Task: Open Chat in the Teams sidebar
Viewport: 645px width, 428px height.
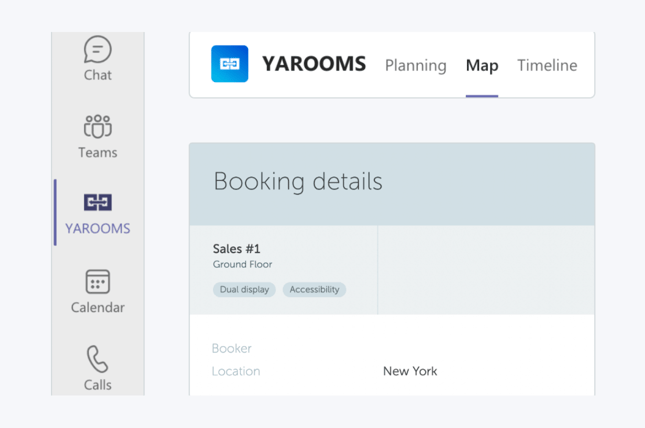Action: coord(97,58)
